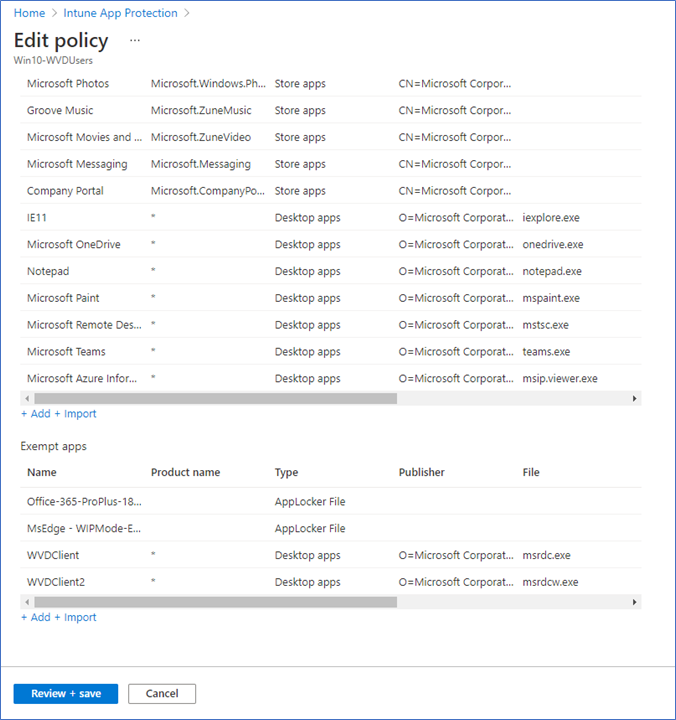
Task: Select Microsoft Remote Des... row
Action: coord(331,325)
